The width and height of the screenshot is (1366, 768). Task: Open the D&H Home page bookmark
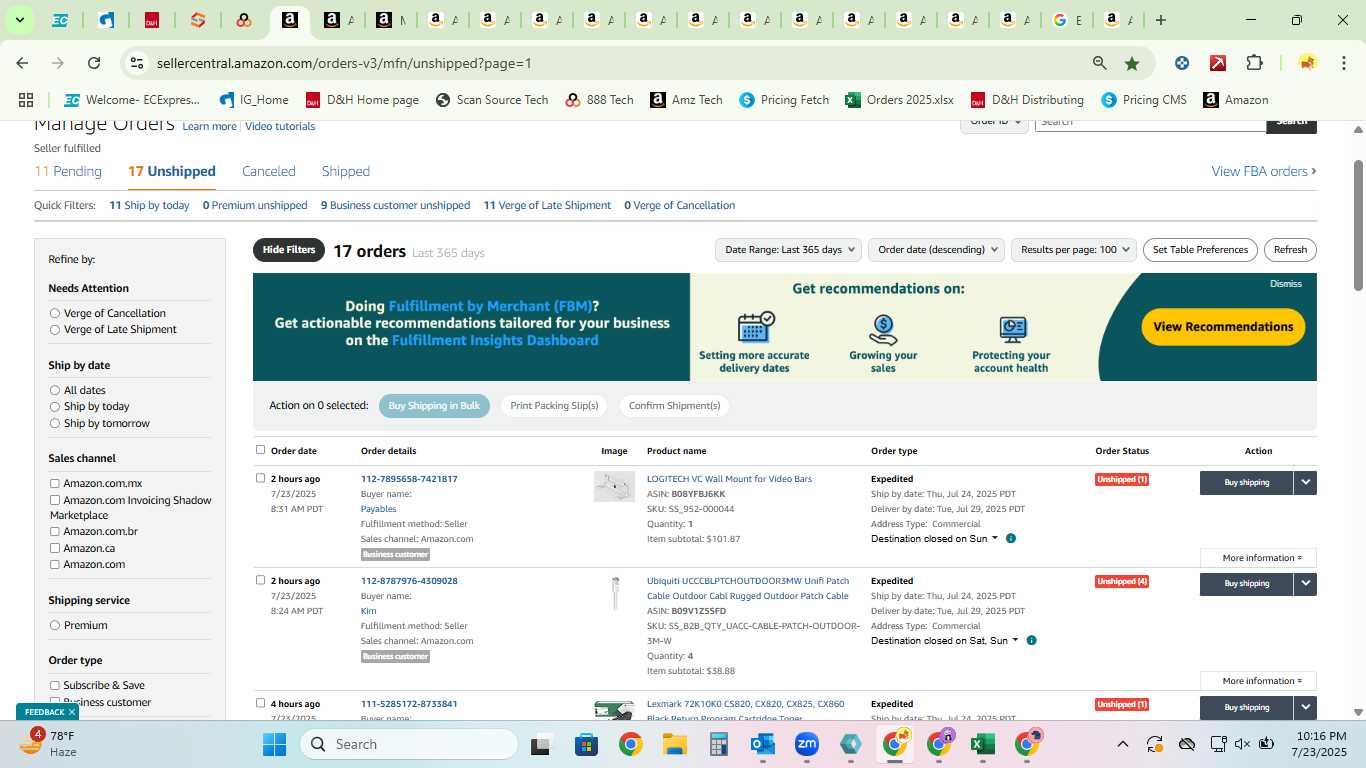tap(361, 100)
